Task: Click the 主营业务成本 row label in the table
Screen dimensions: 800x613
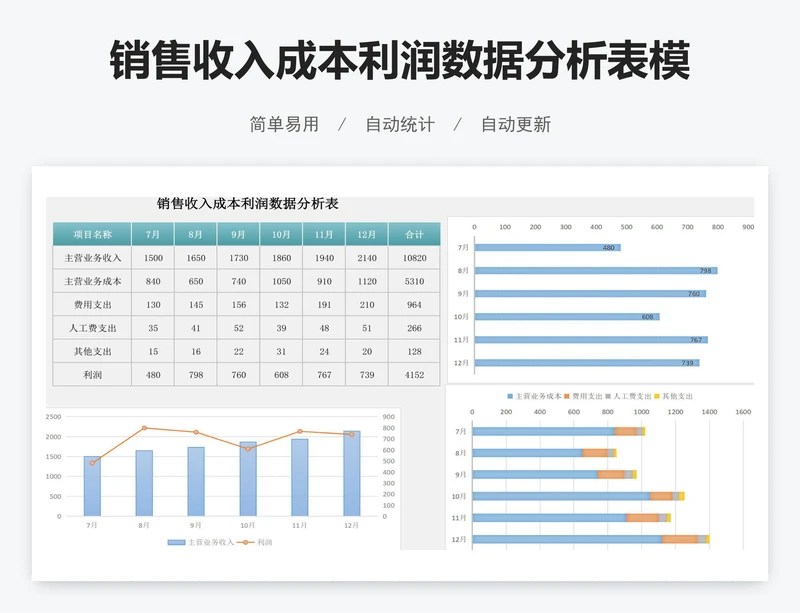Action: (x=92, y=281)
